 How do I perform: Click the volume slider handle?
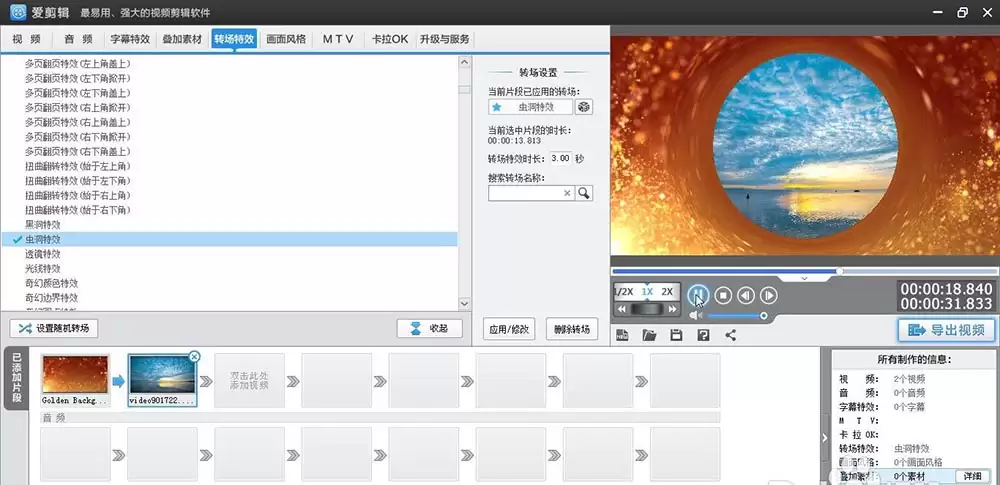point(763,316)
